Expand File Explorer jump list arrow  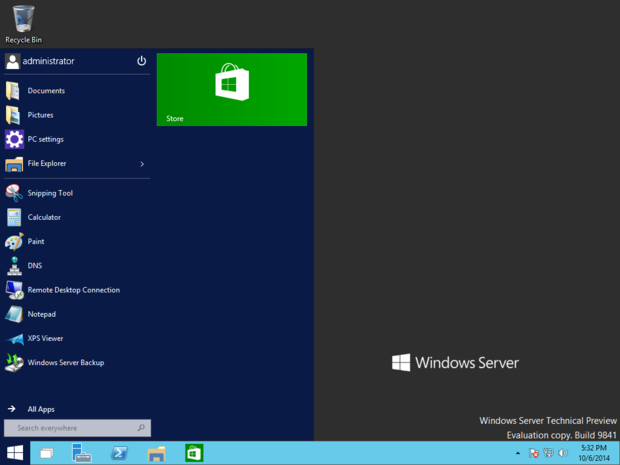click(142, 164)
